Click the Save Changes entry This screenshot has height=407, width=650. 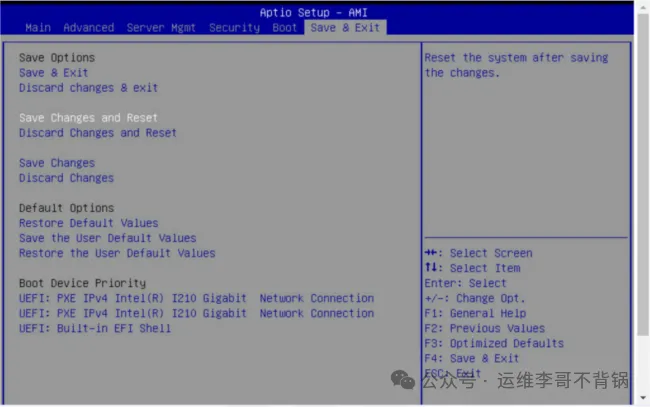click(57, 163)
